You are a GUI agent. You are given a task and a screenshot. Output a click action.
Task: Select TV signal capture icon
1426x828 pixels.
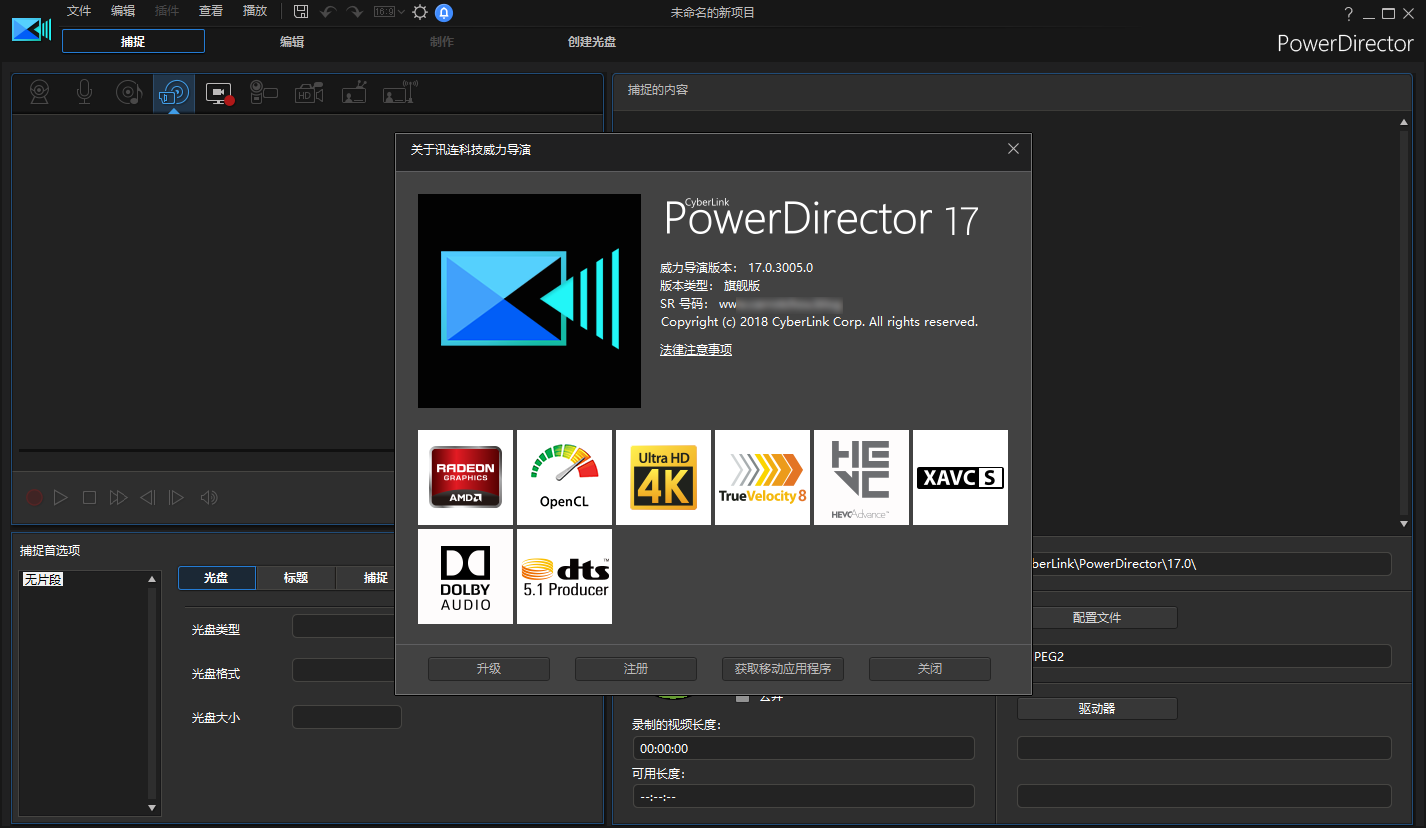(x=354, y=92)
